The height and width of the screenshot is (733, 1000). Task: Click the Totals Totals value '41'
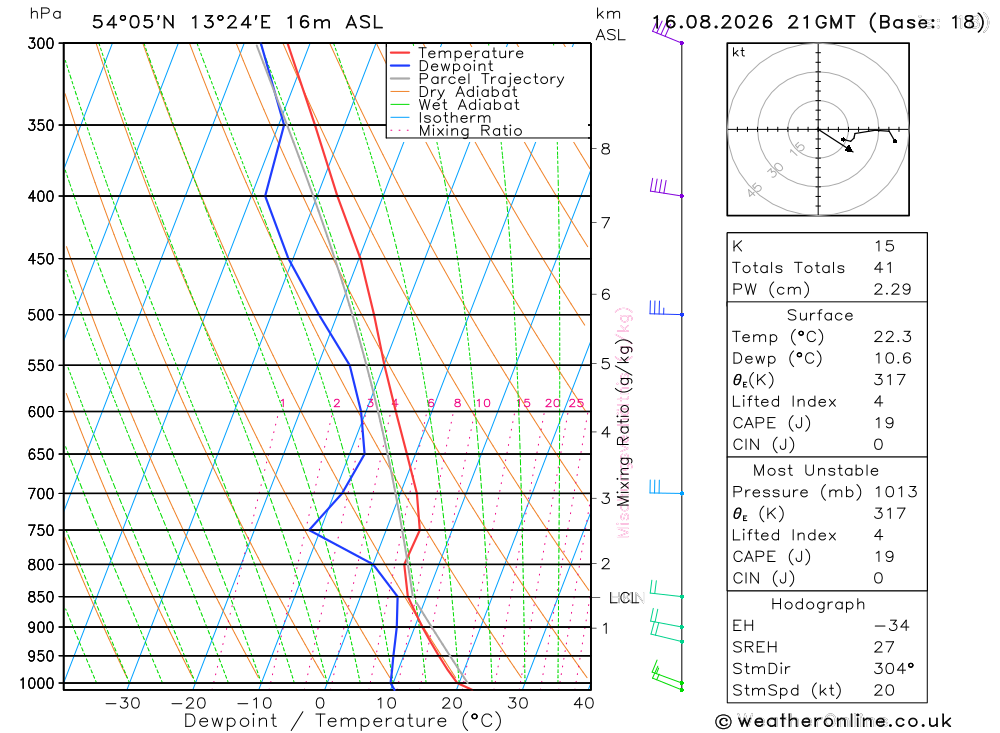pos(883,268)
